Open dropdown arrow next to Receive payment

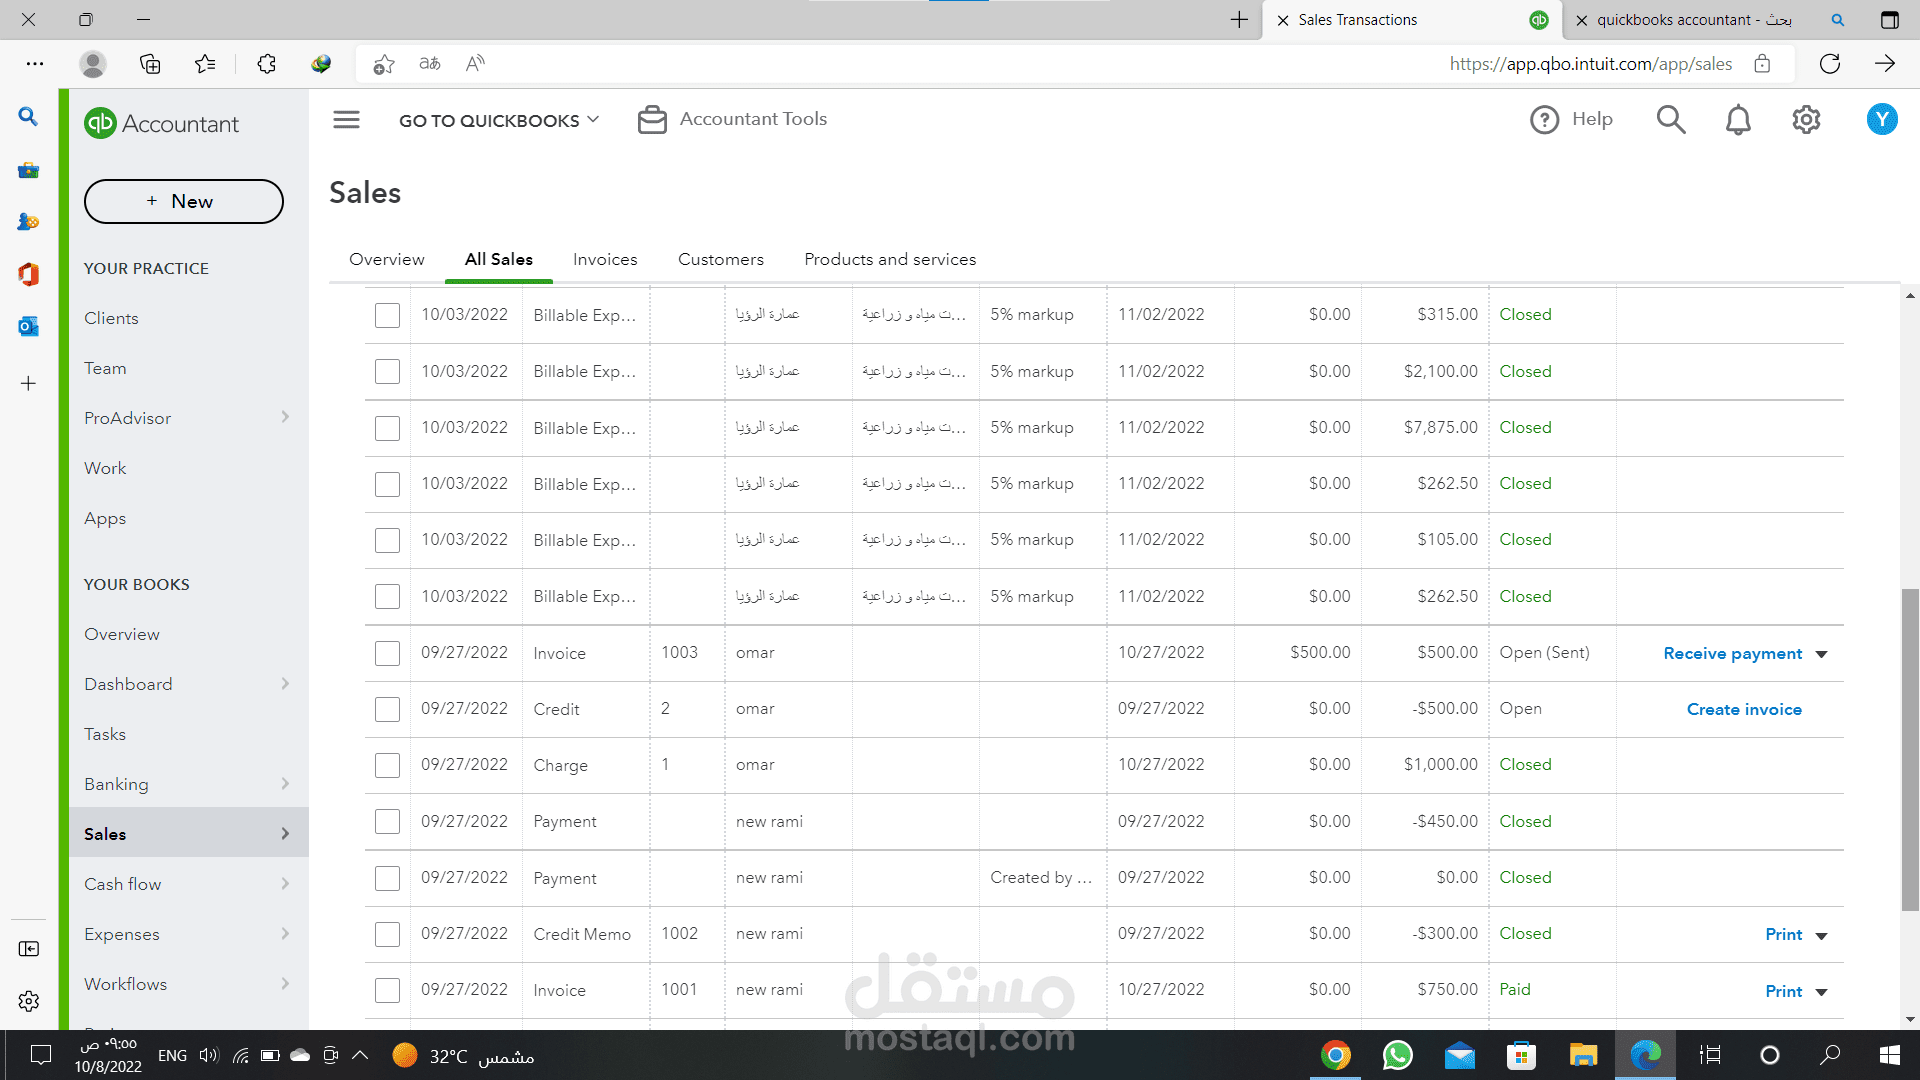click(x=1821, y=654)
